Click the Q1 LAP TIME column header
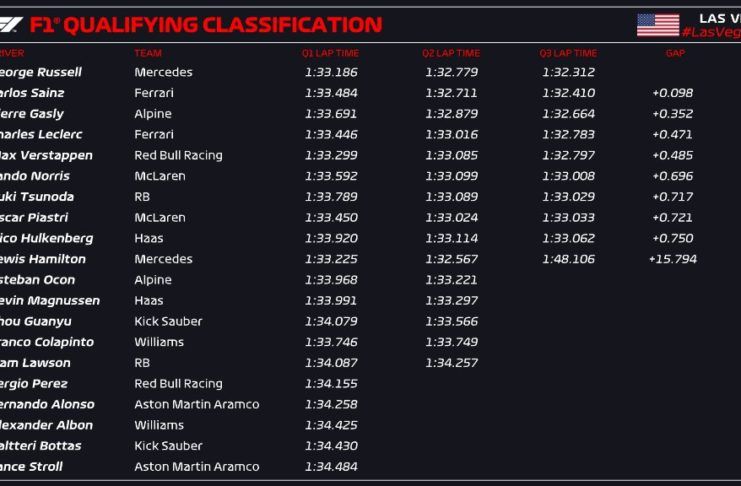Image resolution: width=741 pixels, height=486 pixels. click(x=330, y=53)
